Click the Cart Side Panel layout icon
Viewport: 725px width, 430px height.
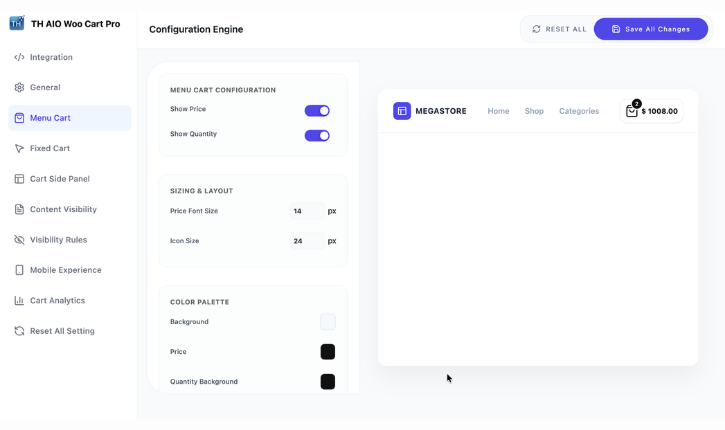point(19,179)
